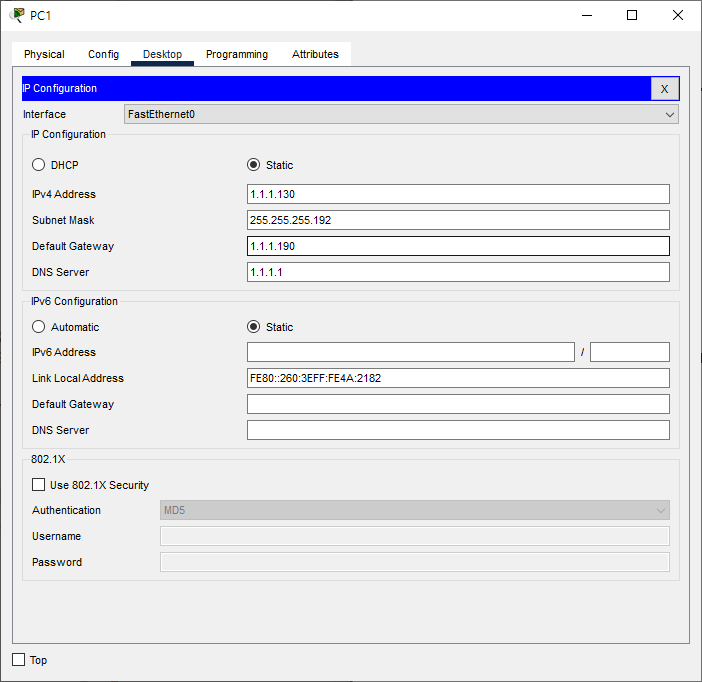
Task: Maximize the PC1 window
Action: [632, 15]
